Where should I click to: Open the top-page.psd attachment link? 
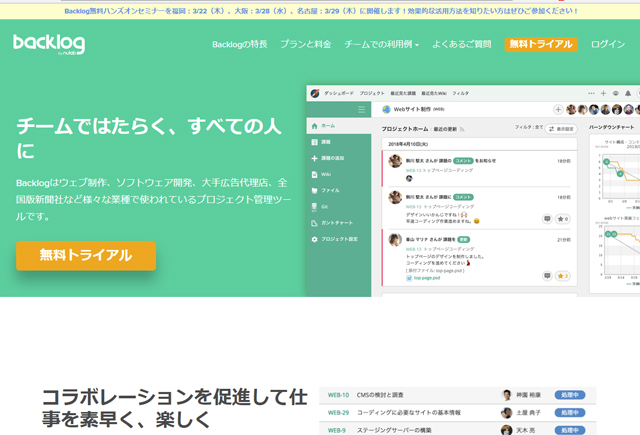427,278
